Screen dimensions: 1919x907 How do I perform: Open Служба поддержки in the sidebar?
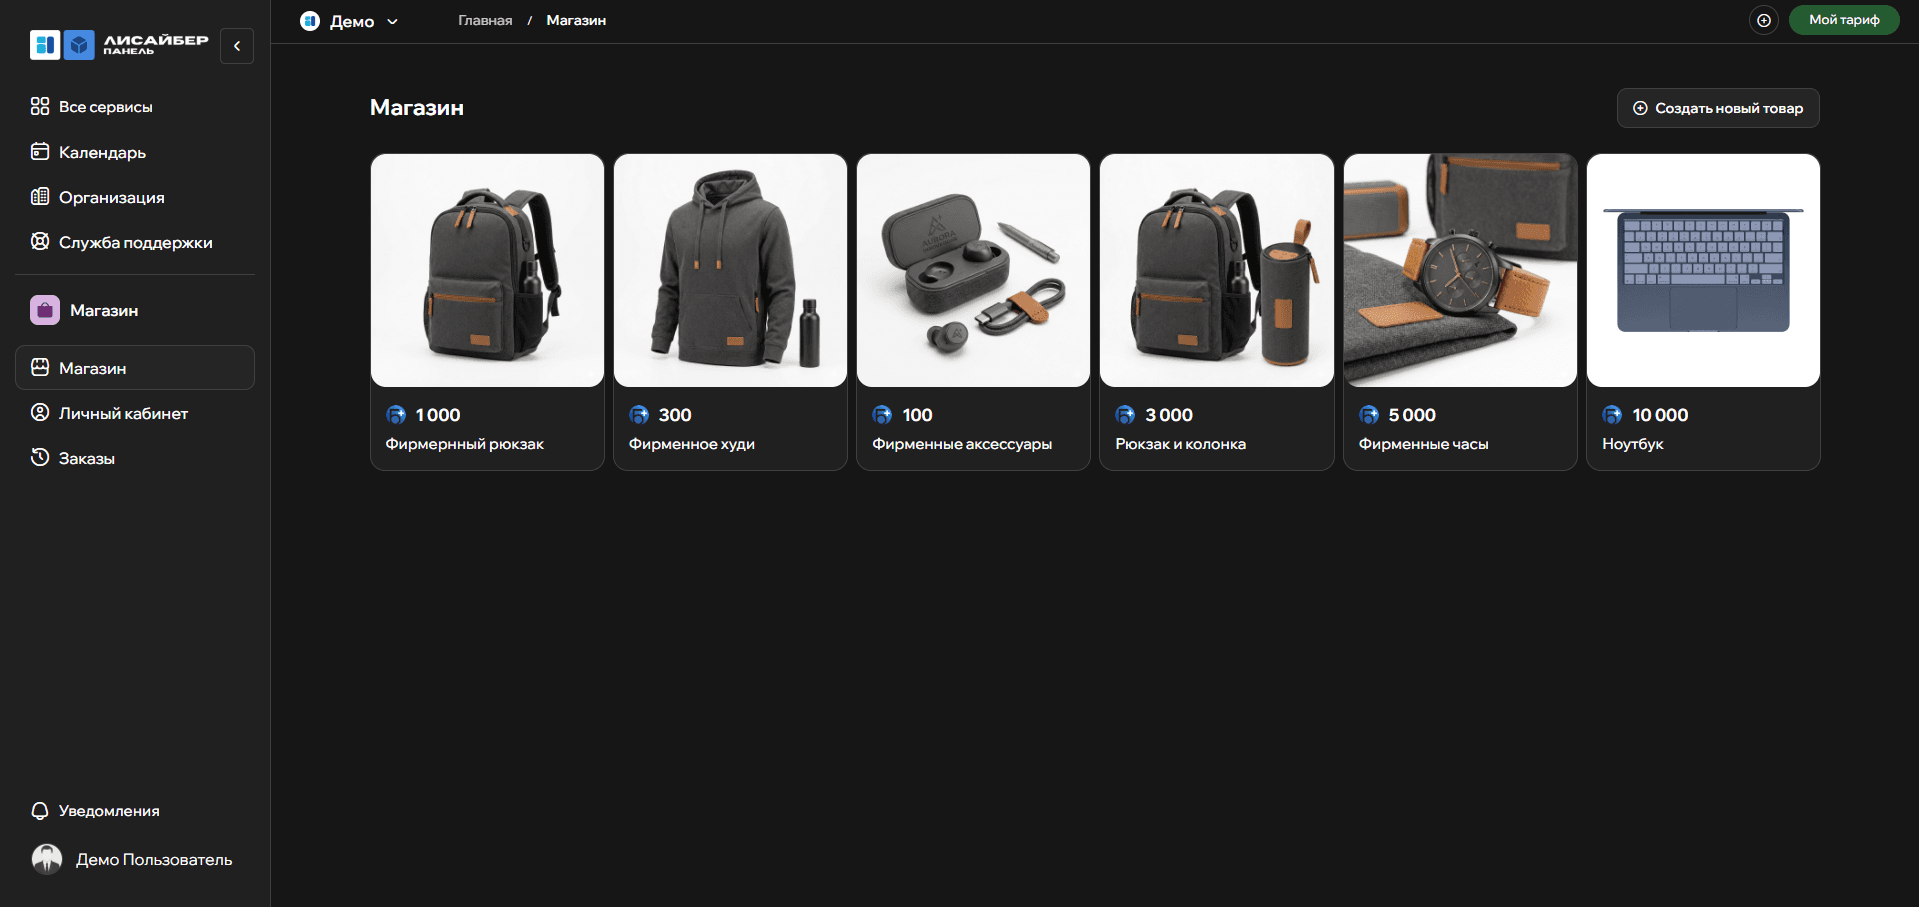tap(135, 242)
